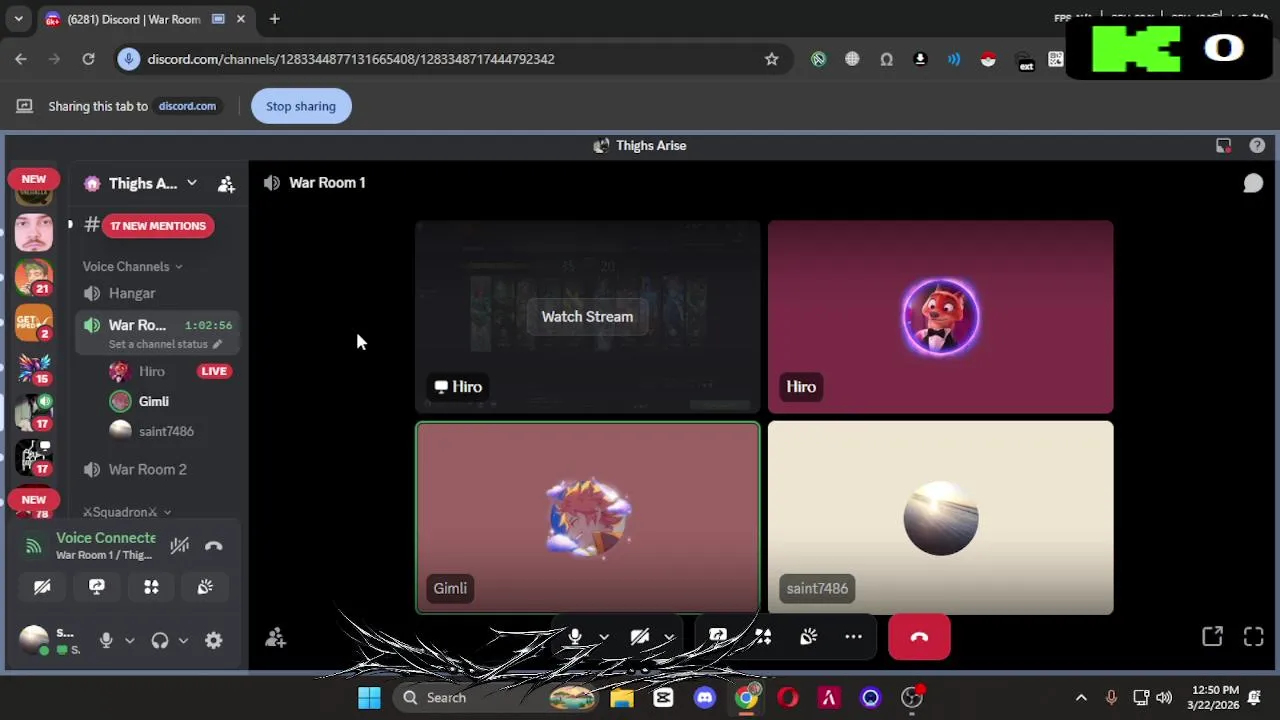Open Discord inbox icon in top bar
The height and width of the screenshot is (720, 1280).
pyautogui.click(x=1223, y=146)
